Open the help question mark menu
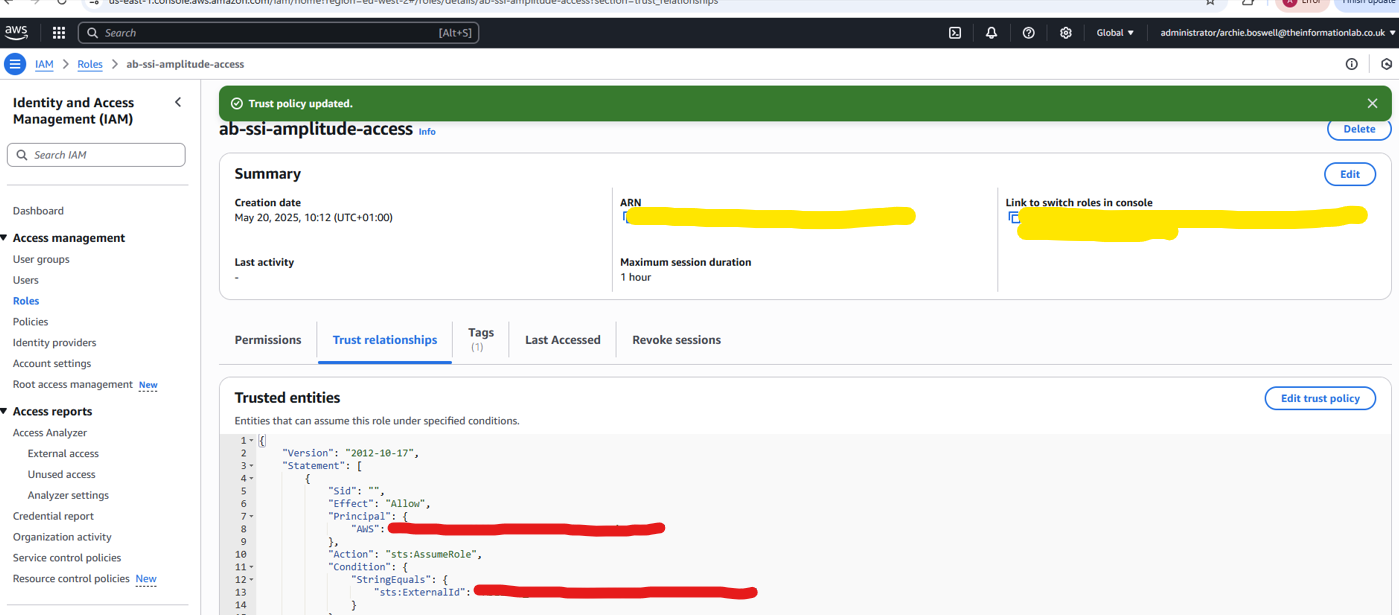The height and width of the screenshot is (615, 1399). [x=1028, y=33]
